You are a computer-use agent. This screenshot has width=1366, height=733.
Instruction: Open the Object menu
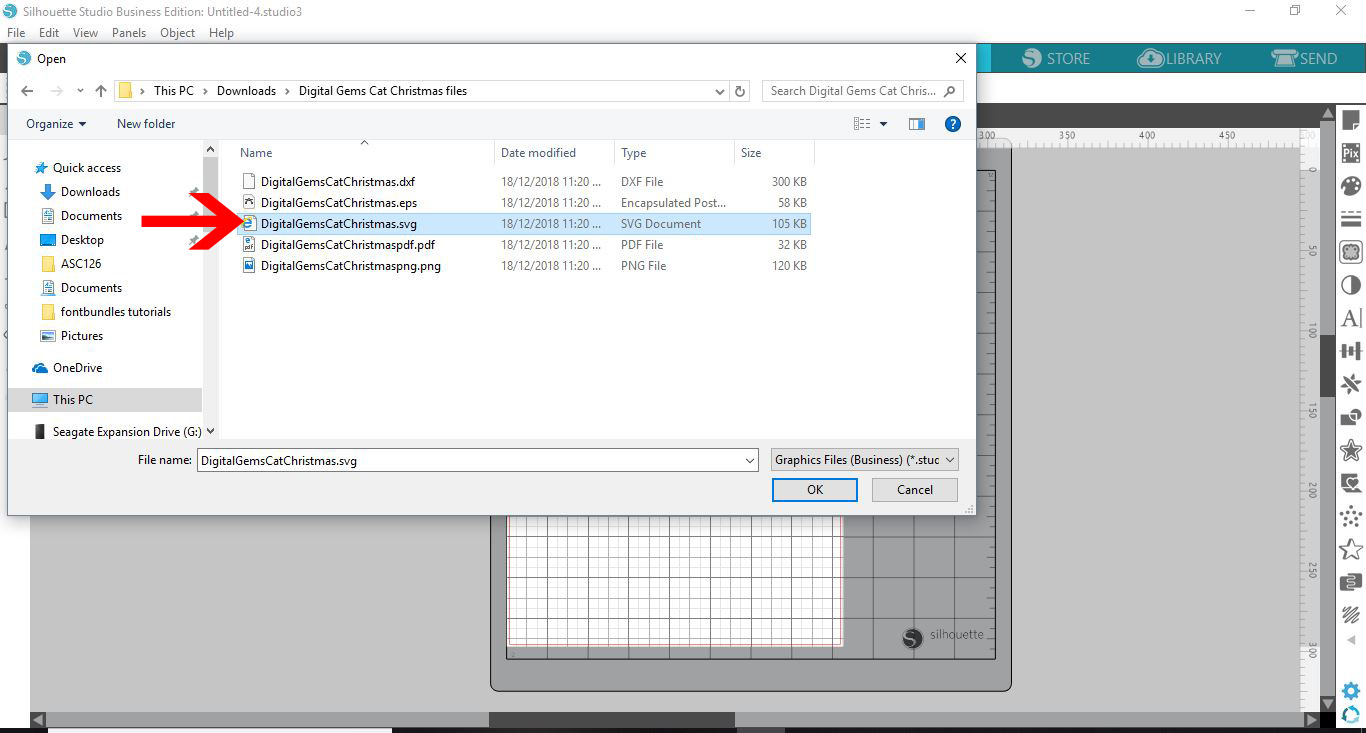coord(178,33)
